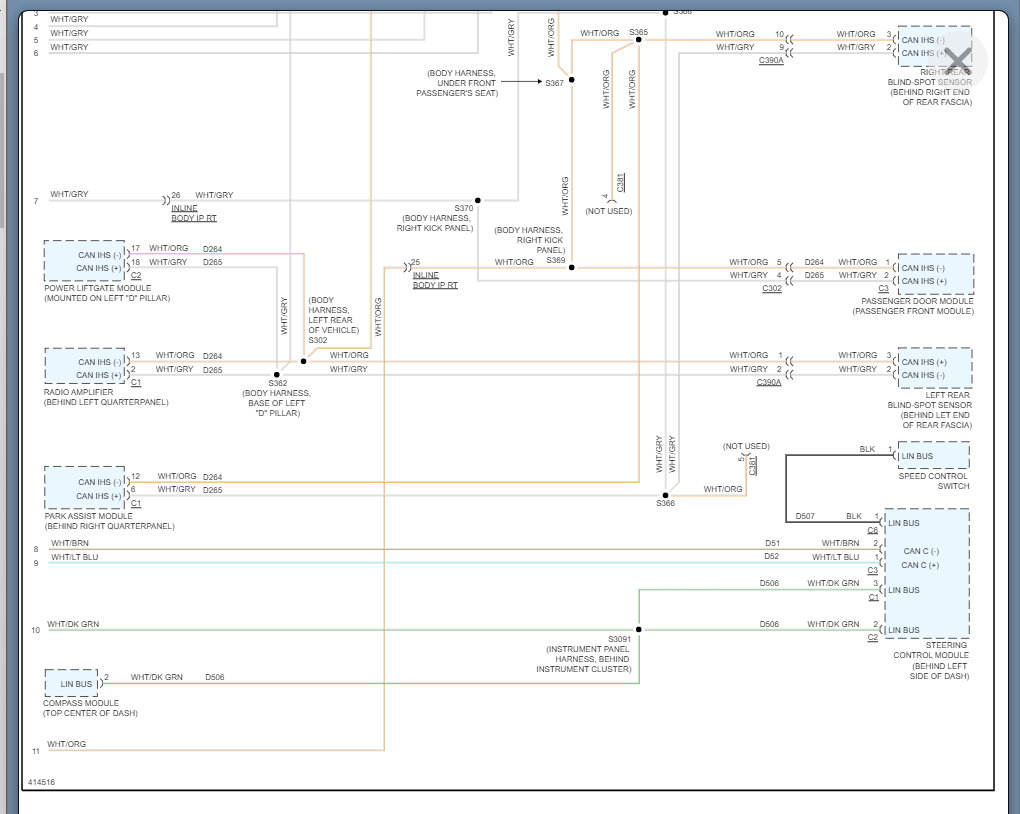Screen dimensions: 1020x814
Task: Select splice label S302
Action: click(317, 340)
